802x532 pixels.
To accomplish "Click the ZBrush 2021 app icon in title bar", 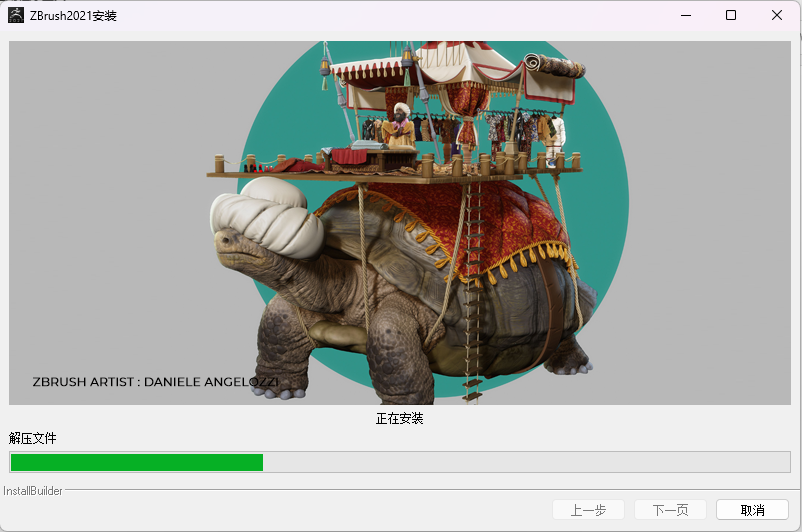I will (x=15, y=15).
